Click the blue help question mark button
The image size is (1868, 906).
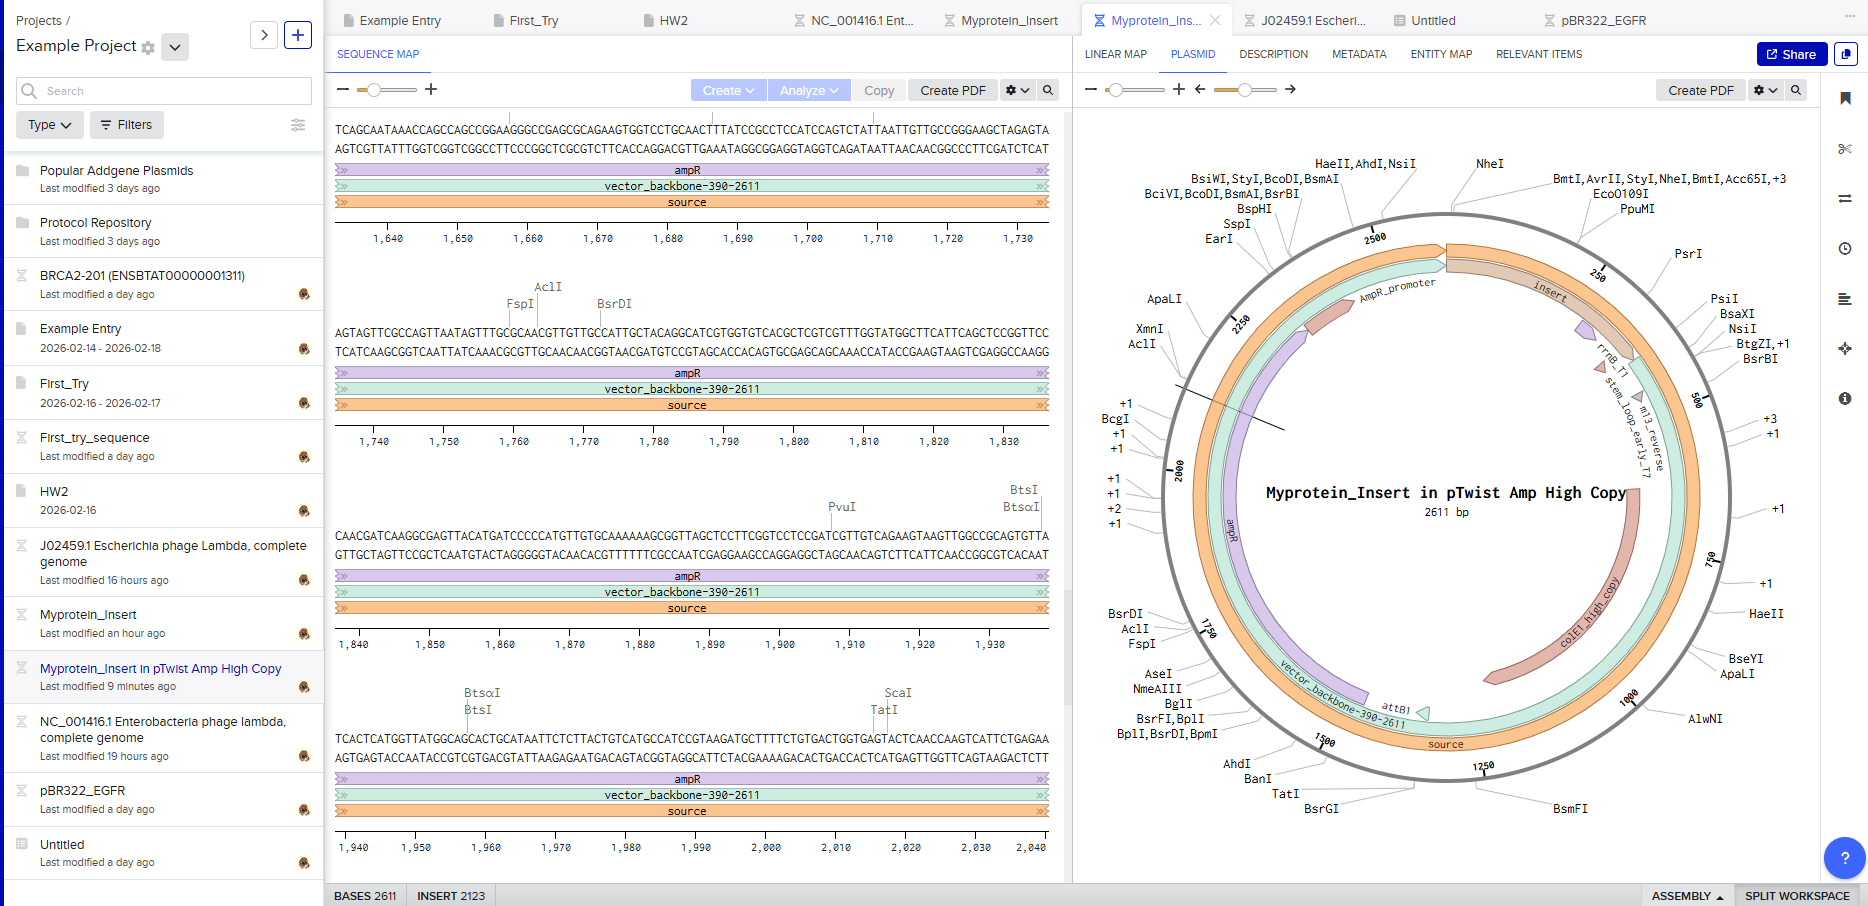(1844, 857)
